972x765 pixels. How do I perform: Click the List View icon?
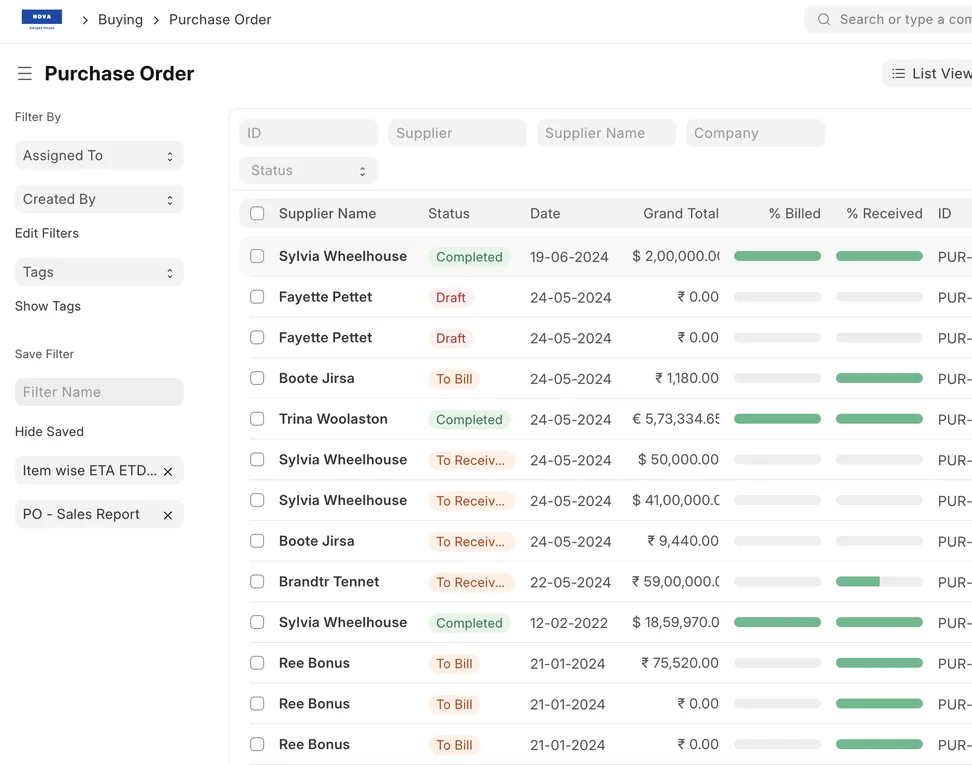[x=898, y=74]
